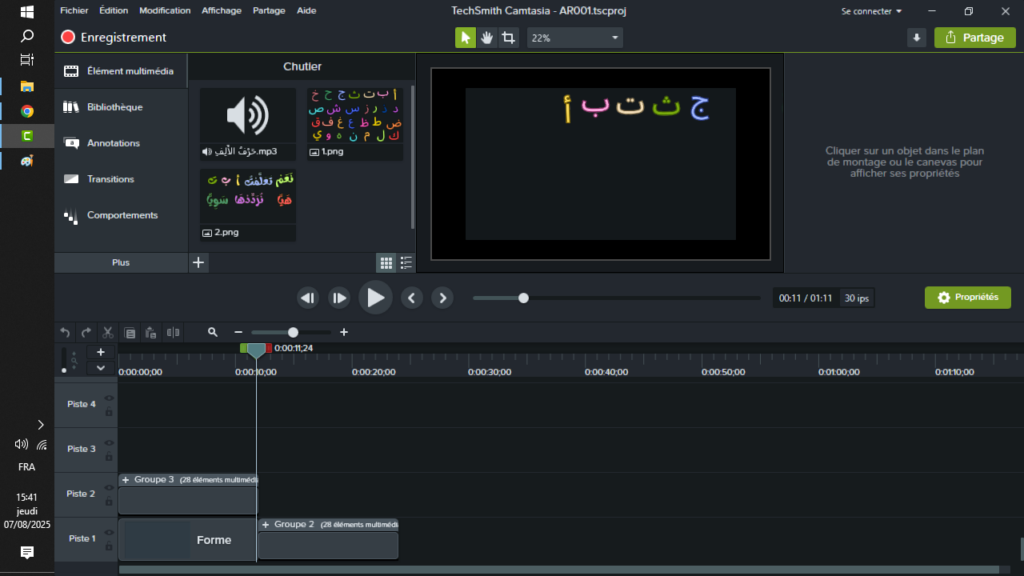Toggle visibility eye of Piste 2
Image resolution: width=1024 pixels, height=576 pixels.
[x=109, y=488]
